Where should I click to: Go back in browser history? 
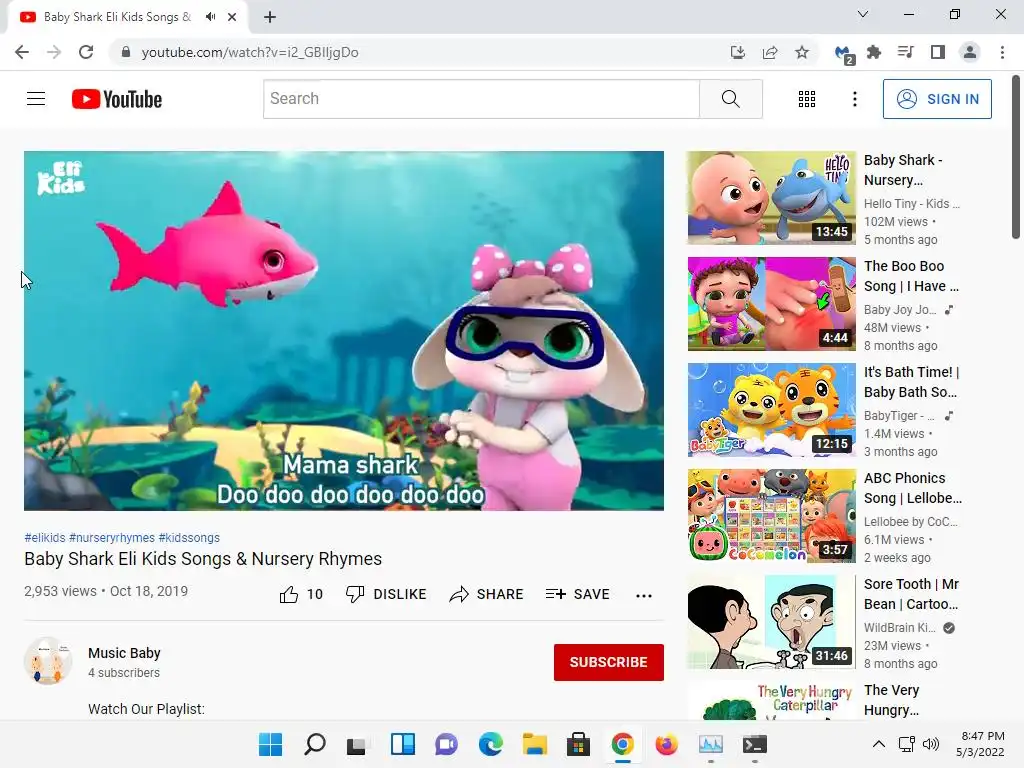(22, 52)
